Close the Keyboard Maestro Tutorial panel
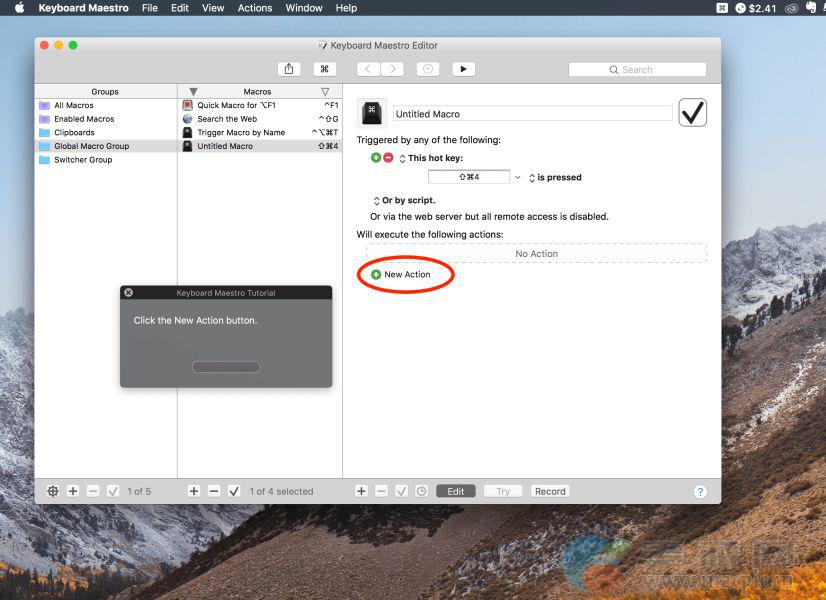Image resolution: width=826 pixels, height=600 pixels. (x=129, y=293)
